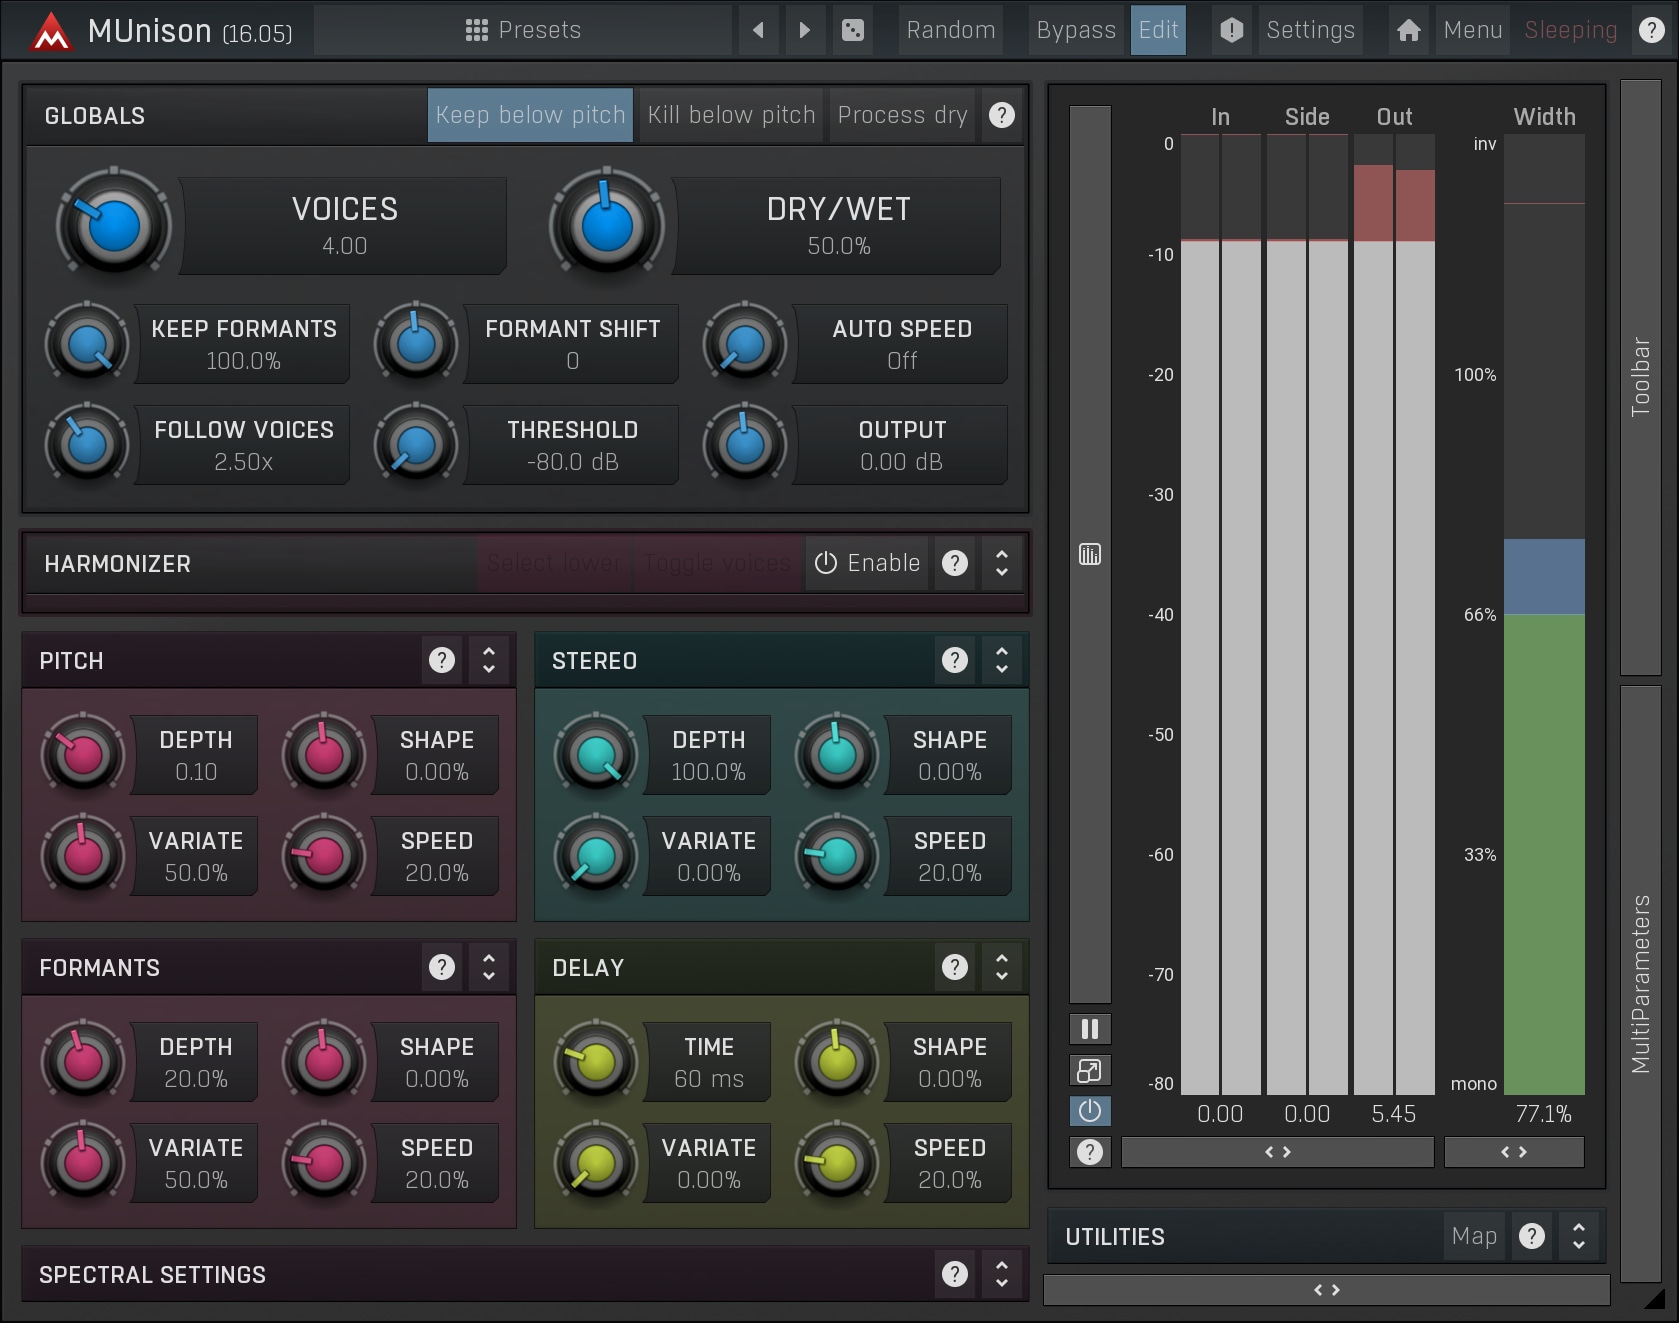The image size is (1679, 1323).
Task: Open Delay panel help
Action: 955,967
